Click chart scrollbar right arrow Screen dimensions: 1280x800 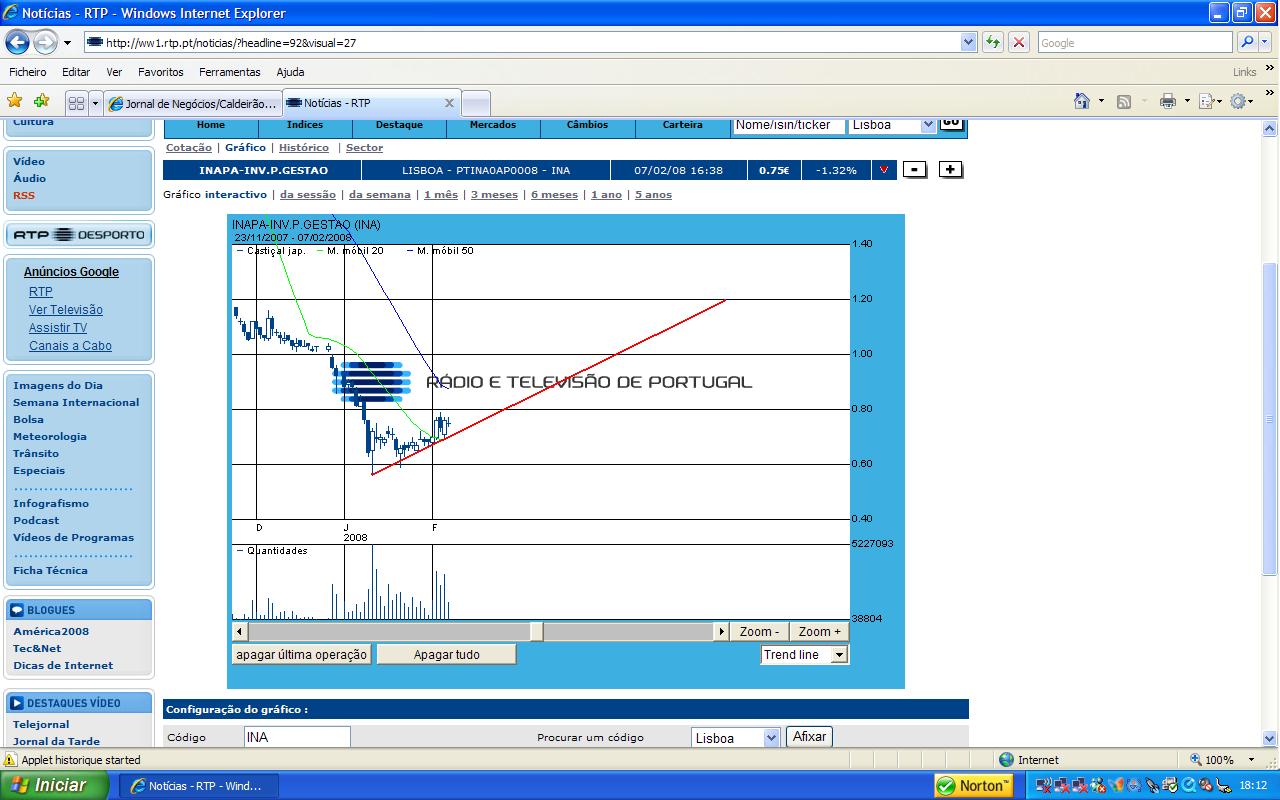pos(721,632)
